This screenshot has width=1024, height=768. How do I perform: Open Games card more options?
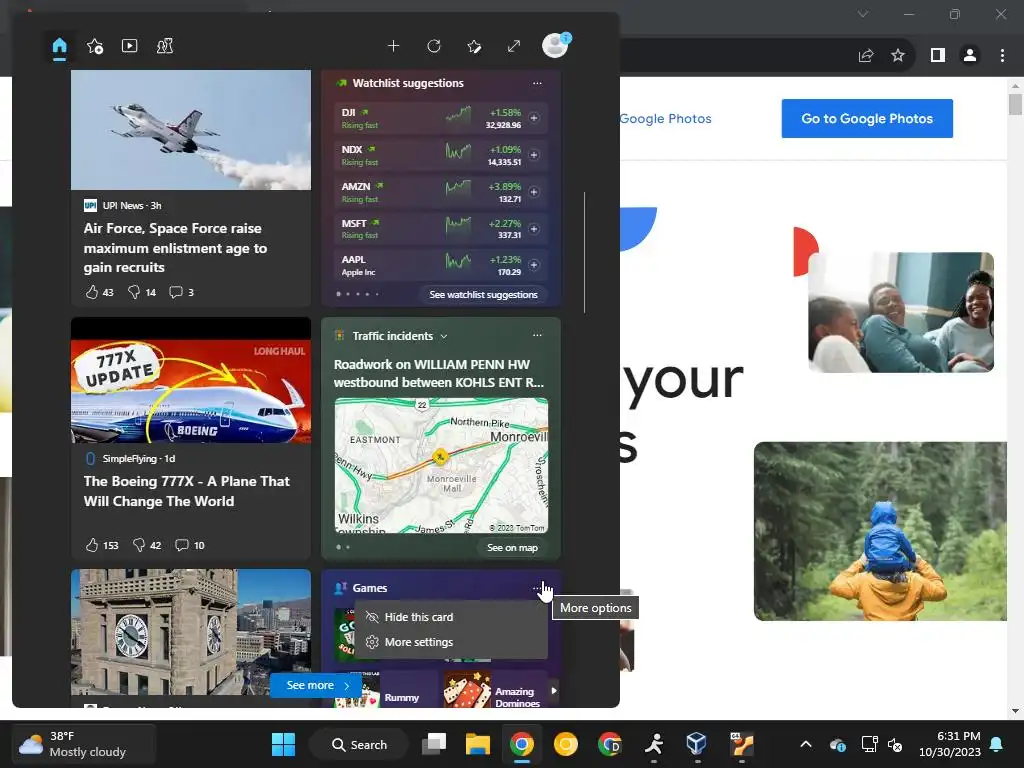[537, 588]
